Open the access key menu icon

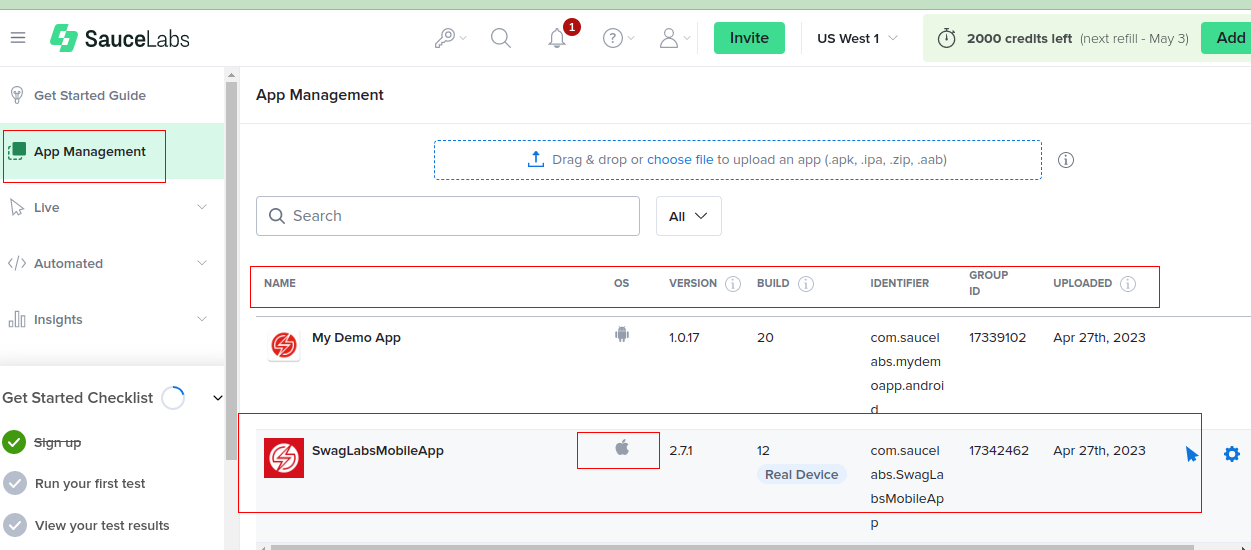[x=451, y=38]
